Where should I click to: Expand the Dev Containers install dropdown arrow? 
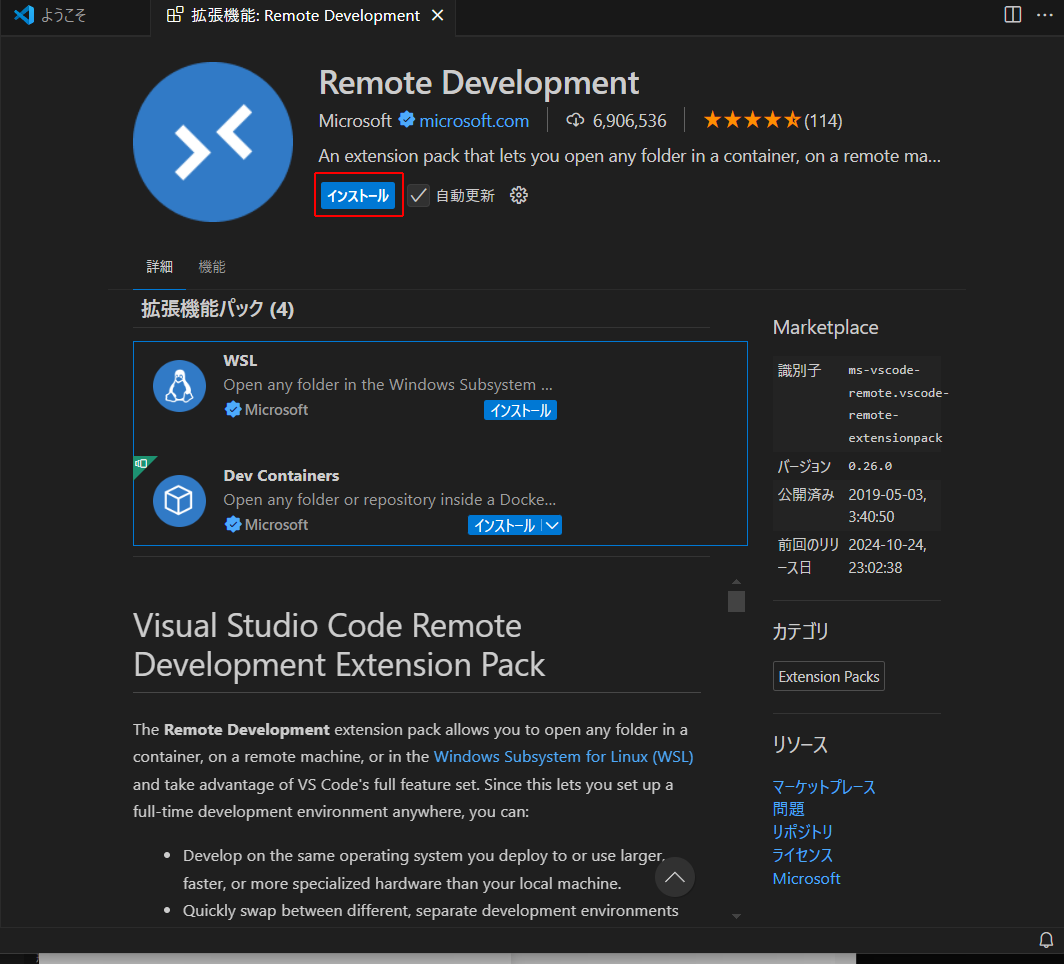coord(552,525)
